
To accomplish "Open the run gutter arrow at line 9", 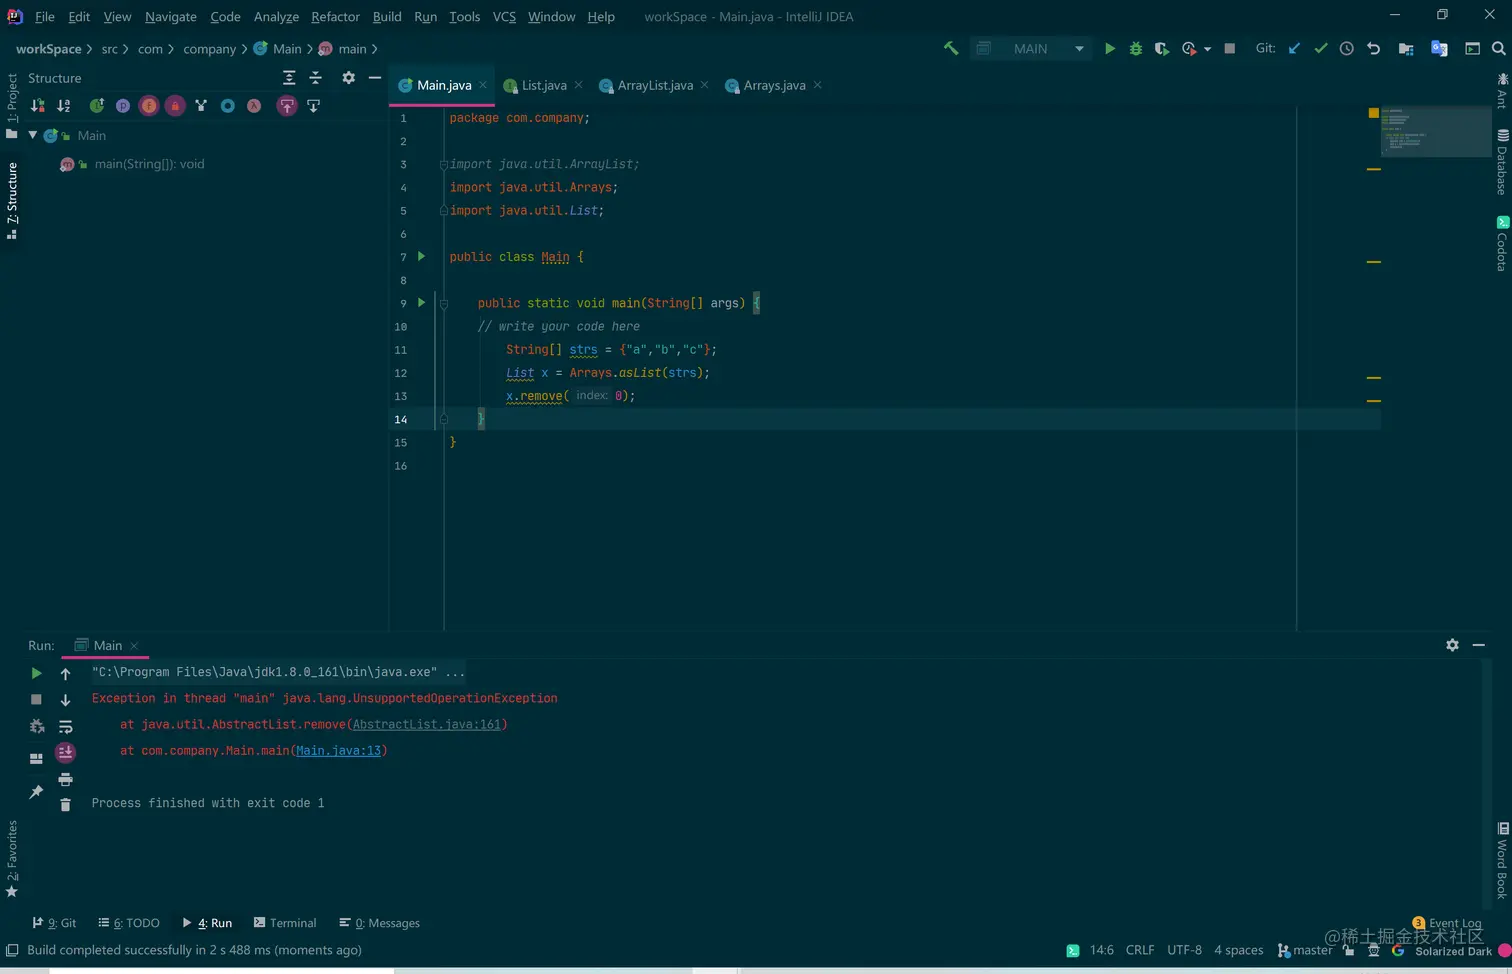I will click(421, 303).
